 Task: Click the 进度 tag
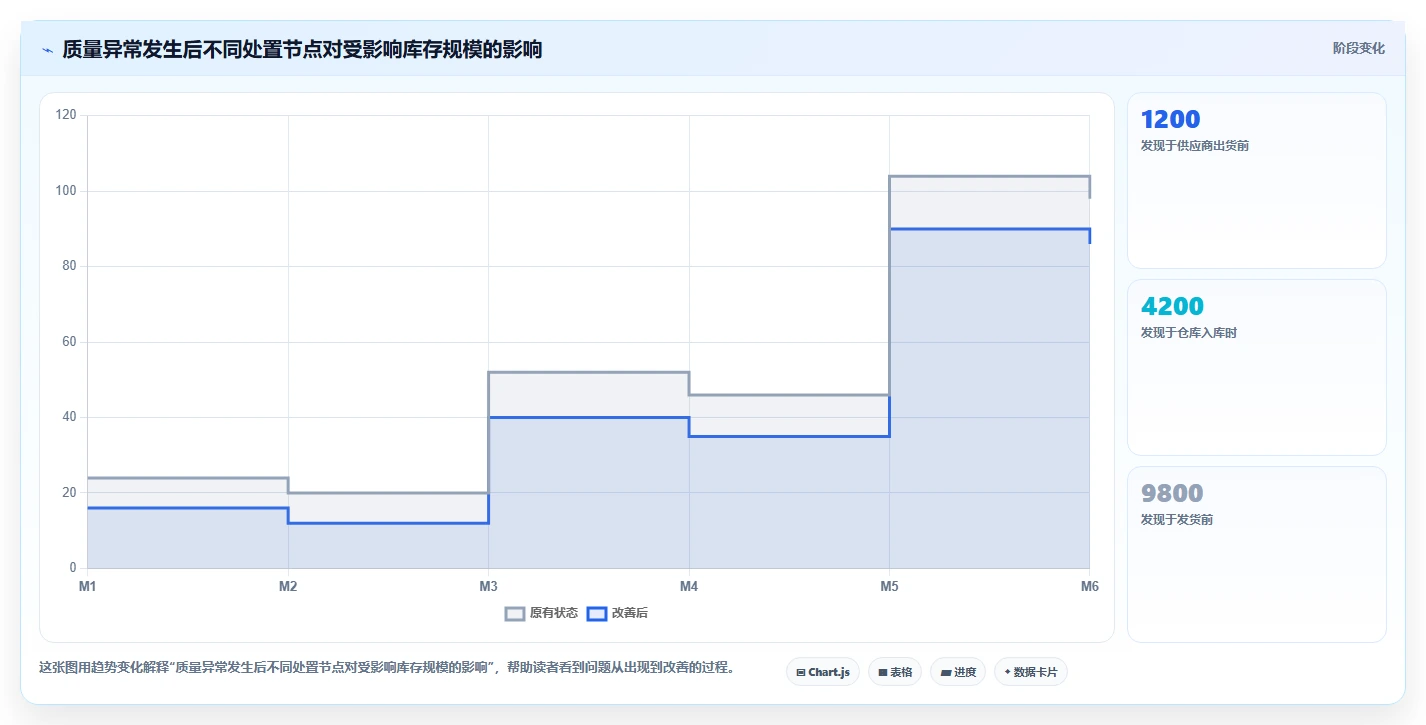[958, 672]
